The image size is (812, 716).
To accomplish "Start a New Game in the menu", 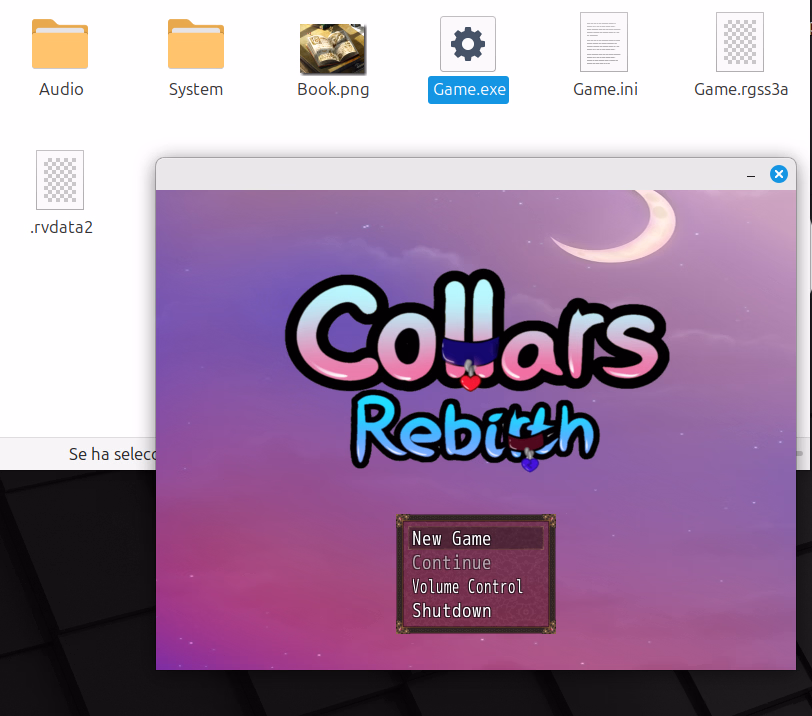I will pos(474,538).
